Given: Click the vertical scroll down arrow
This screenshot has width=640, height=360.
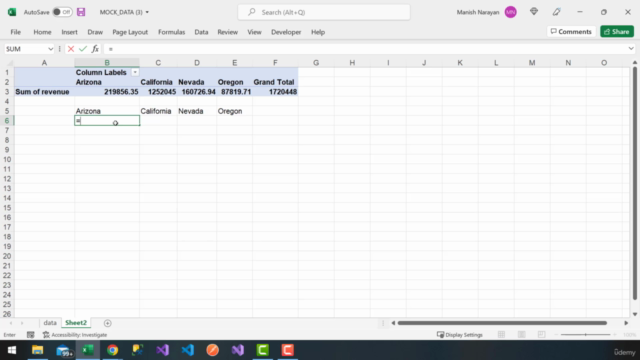Looking at the screenshot, I should pyautogui.click(x=635, y=314).
